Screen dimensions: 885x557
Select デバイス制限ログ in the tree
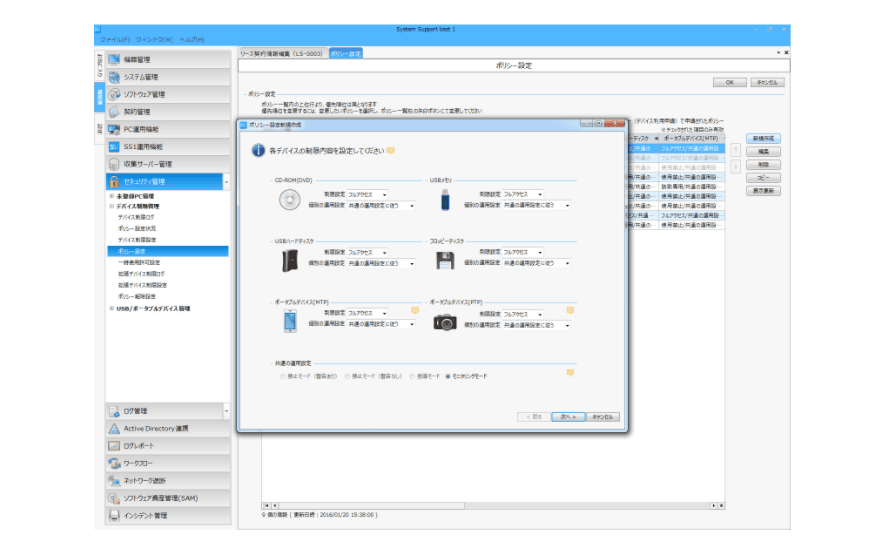[x=136, y=217]
